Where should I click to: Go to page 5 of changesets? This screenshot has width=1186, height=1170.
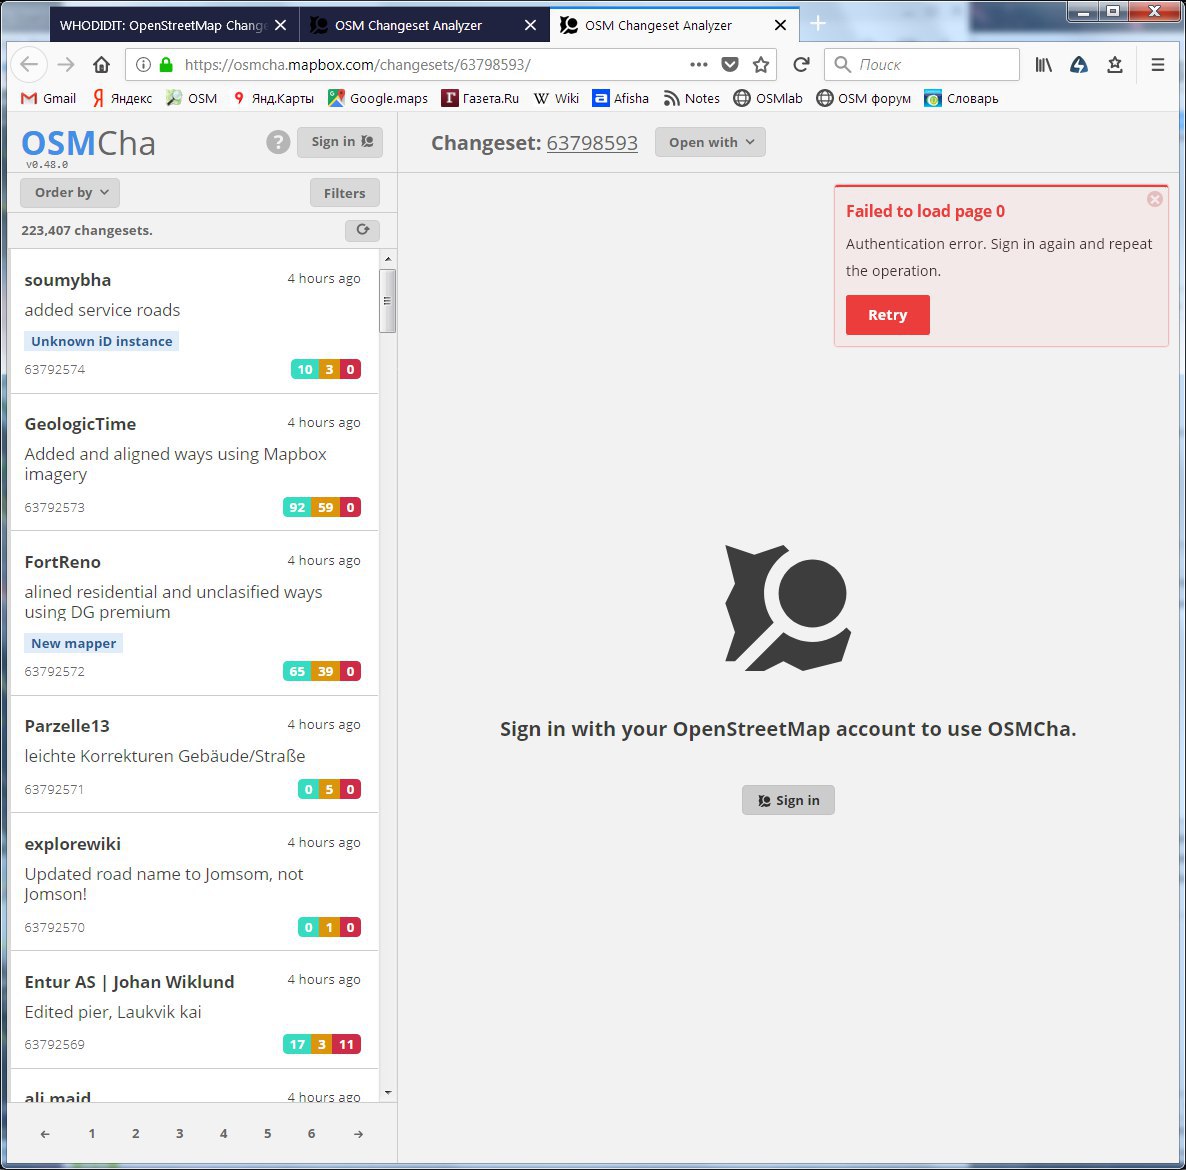pyautogui.click(x=267, y=1133)
